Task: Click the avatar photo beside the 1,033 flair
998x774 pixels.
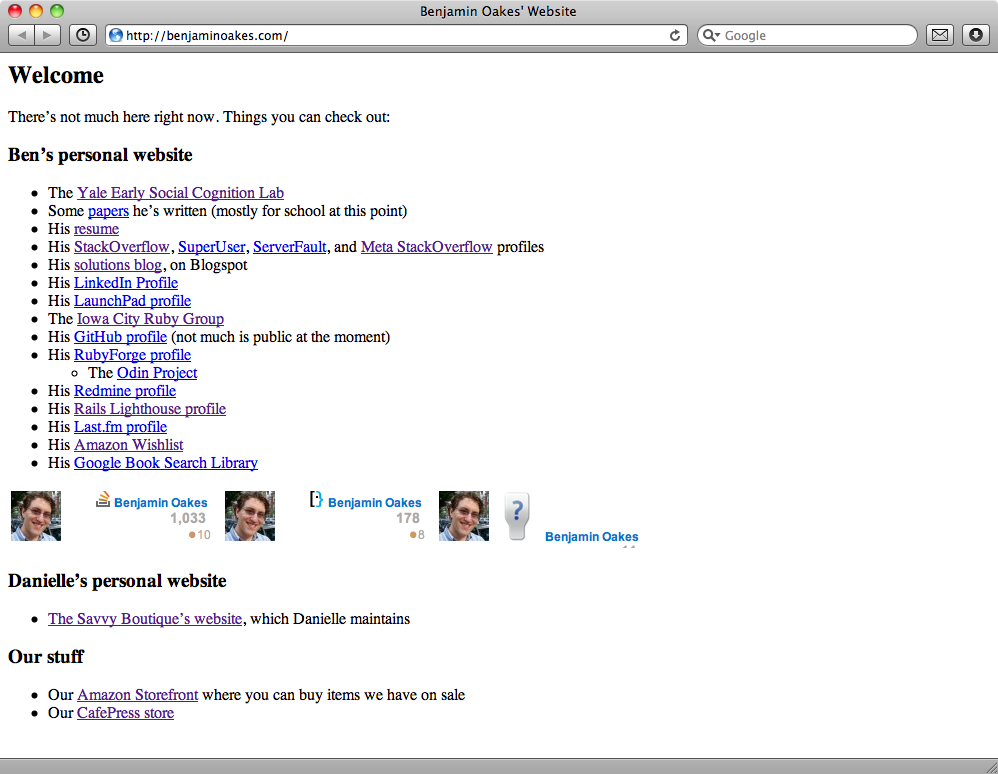Action: [36, 516]
